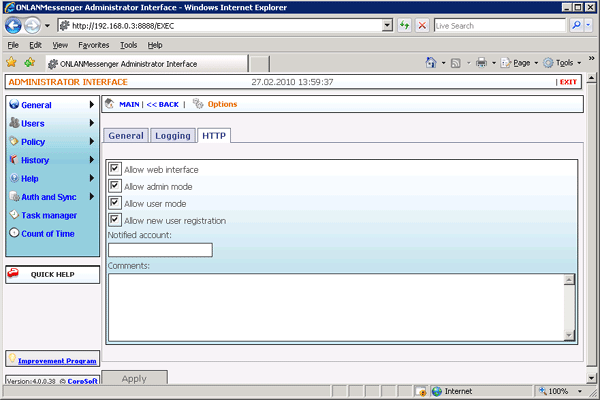Open the address bar history dropdown

387,26
